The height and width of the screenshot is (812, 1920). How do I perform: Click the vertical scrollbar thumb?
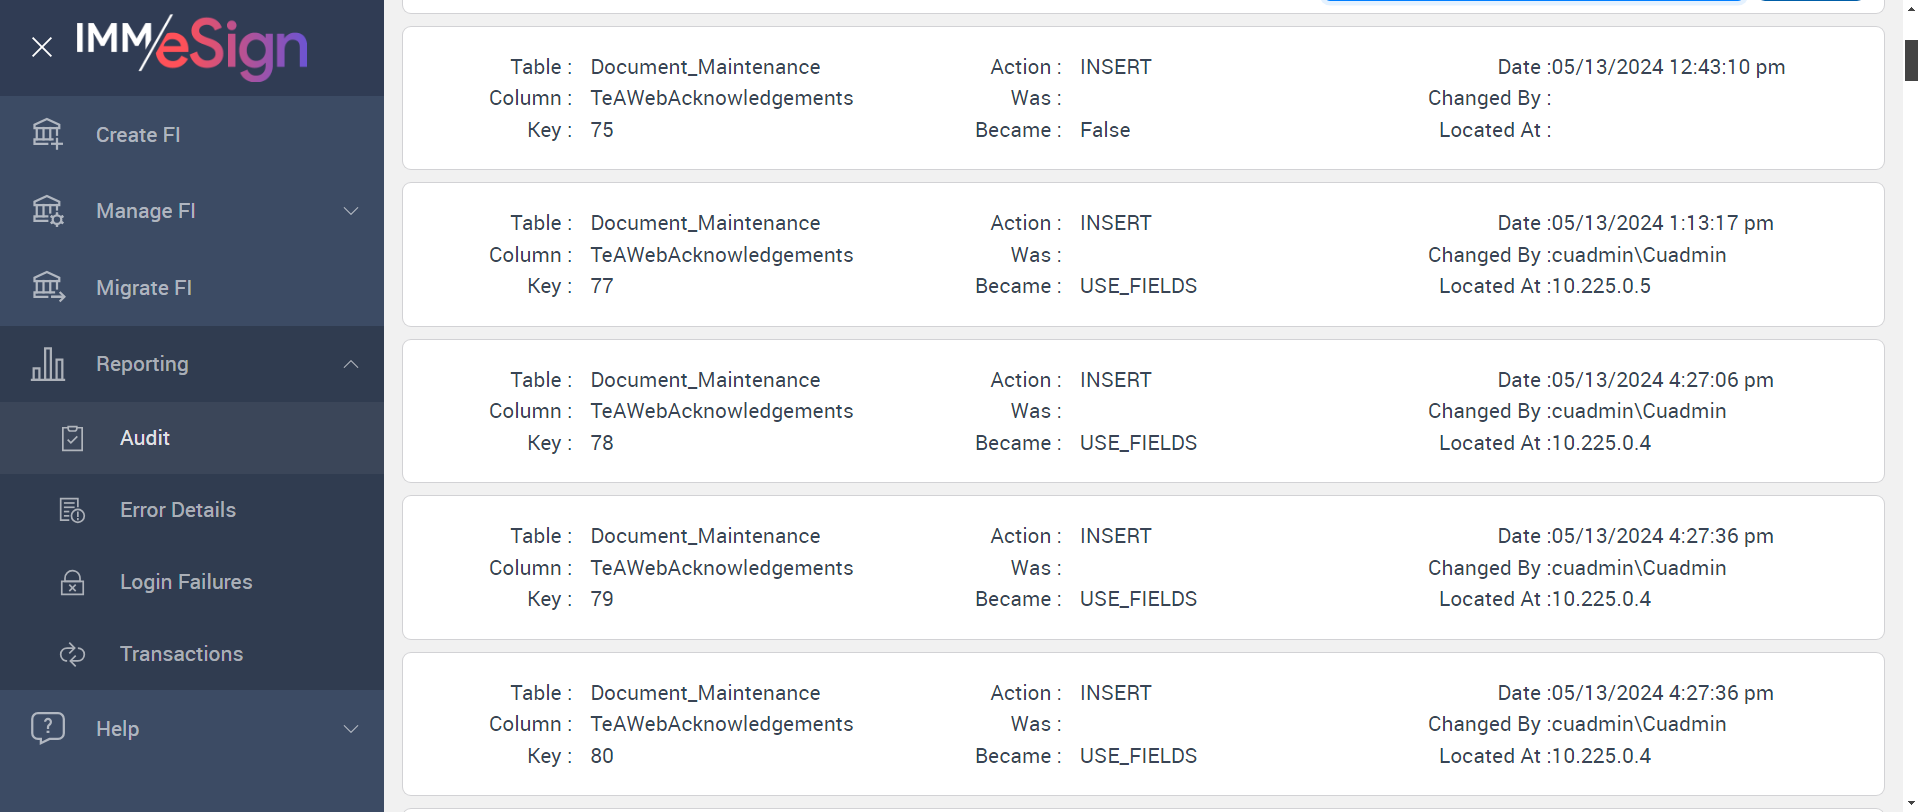[1911, 60]
